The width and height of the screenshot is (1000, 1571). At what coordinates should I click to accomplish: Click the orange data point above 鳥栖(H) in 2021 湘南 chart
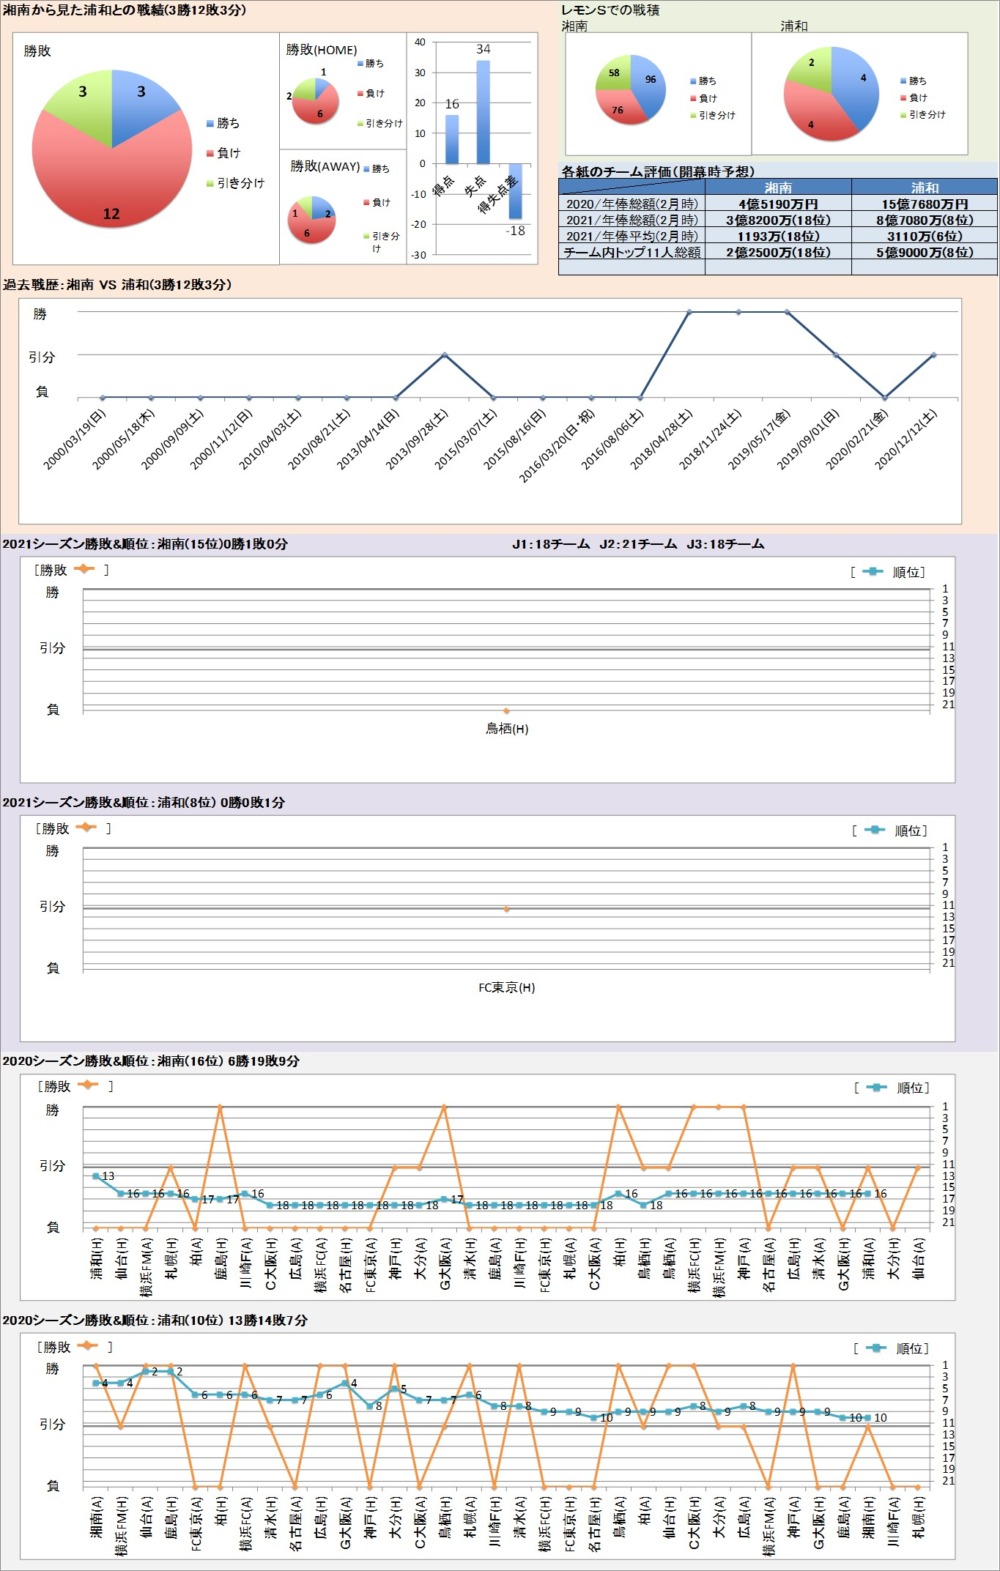pyautogui.click(x=507, y=711)
